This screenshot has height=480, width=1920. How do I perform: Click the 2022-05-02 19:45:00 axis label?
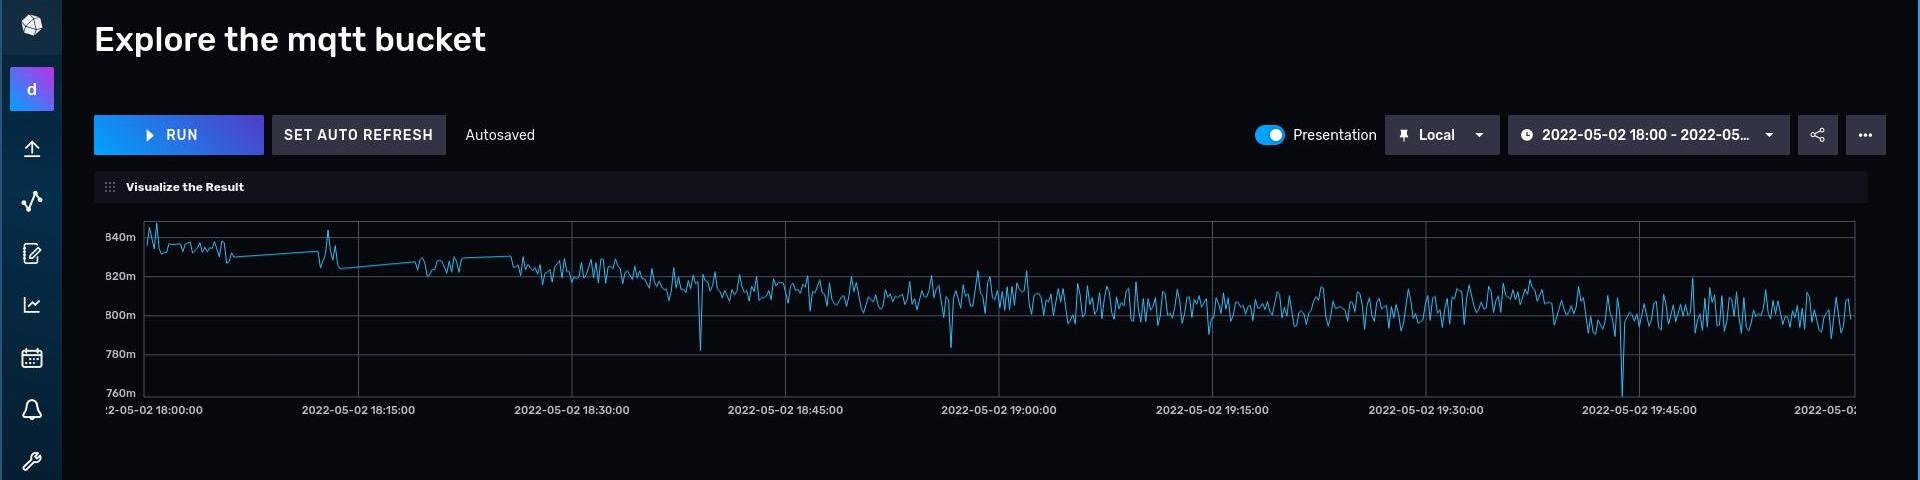click(x=1639, y=410)
